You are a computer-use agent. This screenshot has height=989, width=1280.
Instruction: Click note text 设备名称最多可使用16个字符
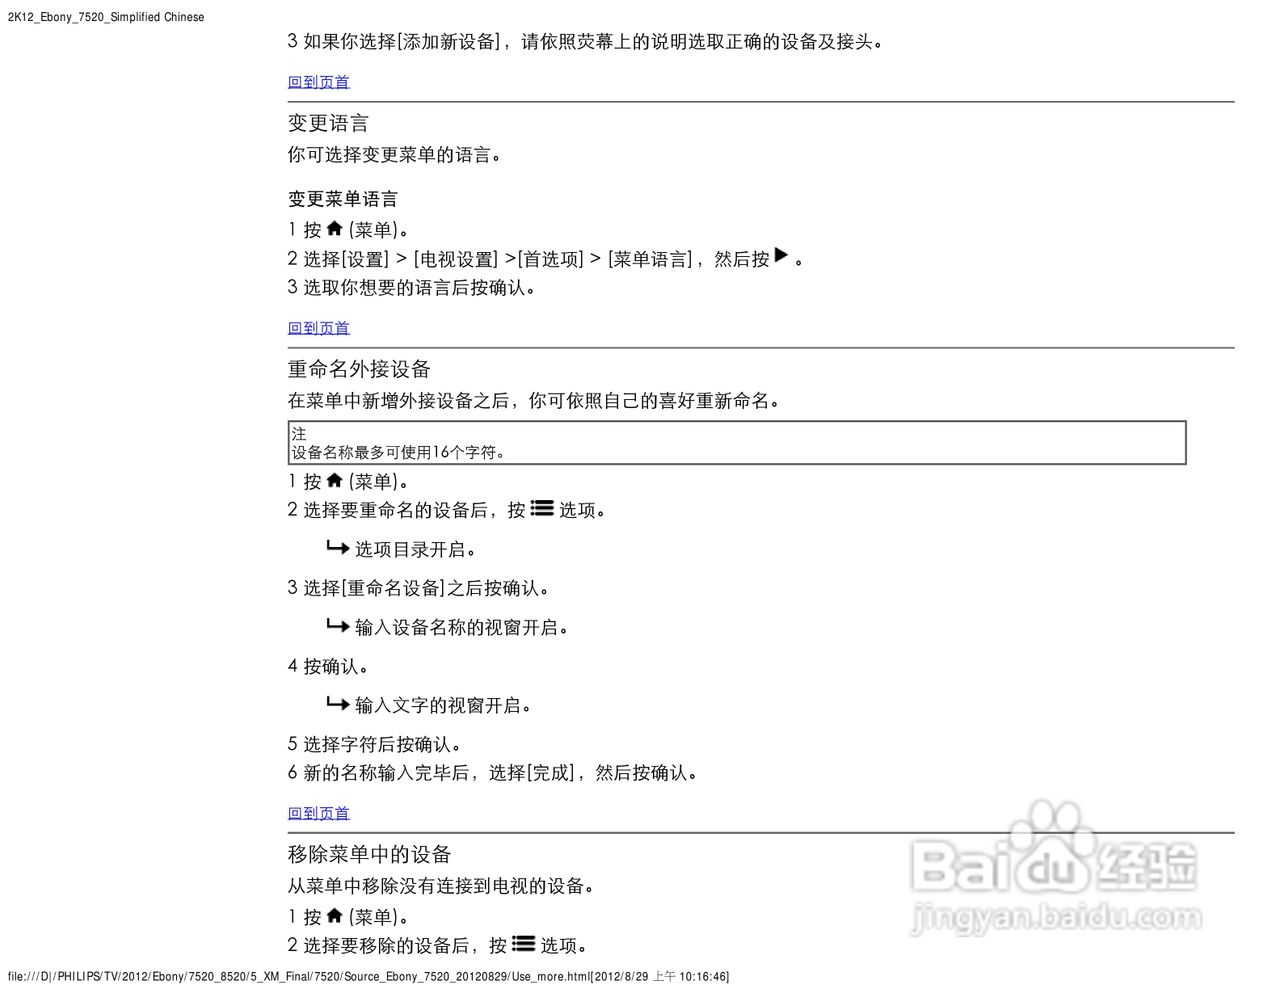click(399, 452)
